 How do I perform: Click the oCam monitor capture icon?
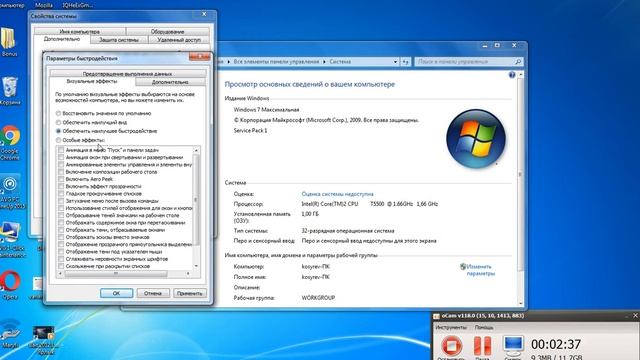click(x=513, y=346)
